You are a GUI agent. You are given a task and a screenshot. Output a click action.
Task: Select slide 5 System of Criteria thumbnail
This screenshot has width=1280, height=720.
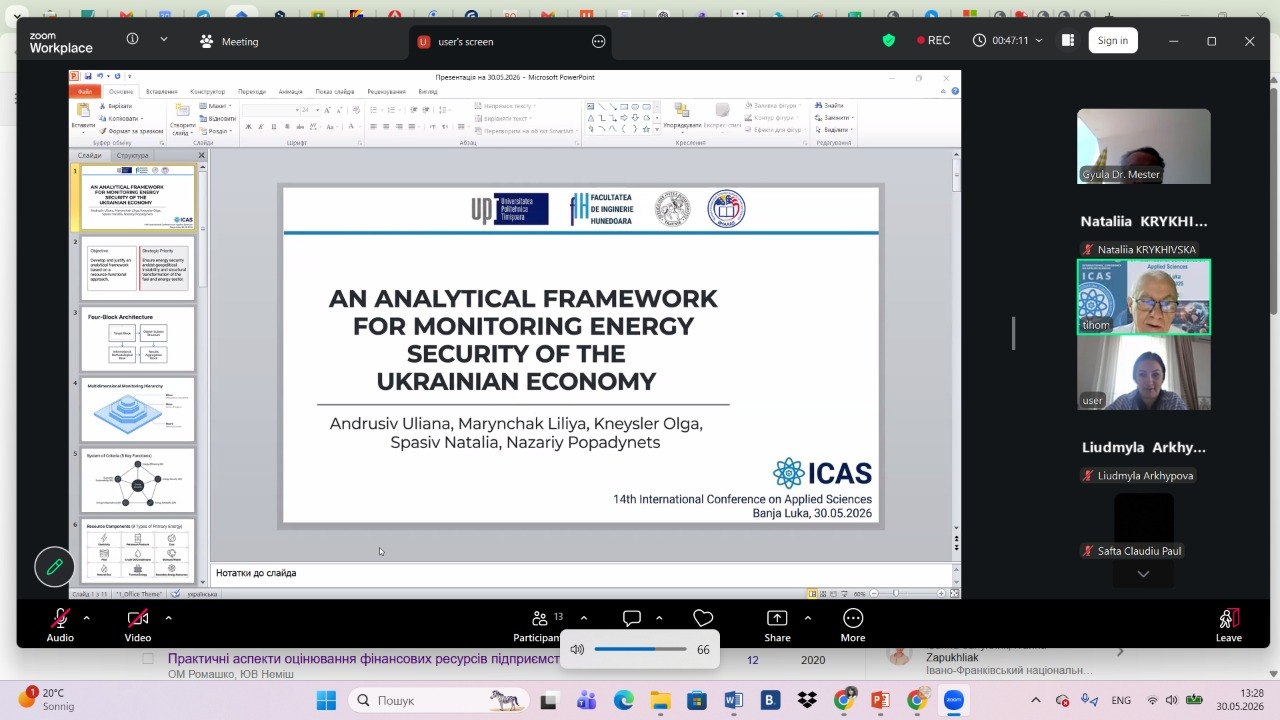click(138, 480)
